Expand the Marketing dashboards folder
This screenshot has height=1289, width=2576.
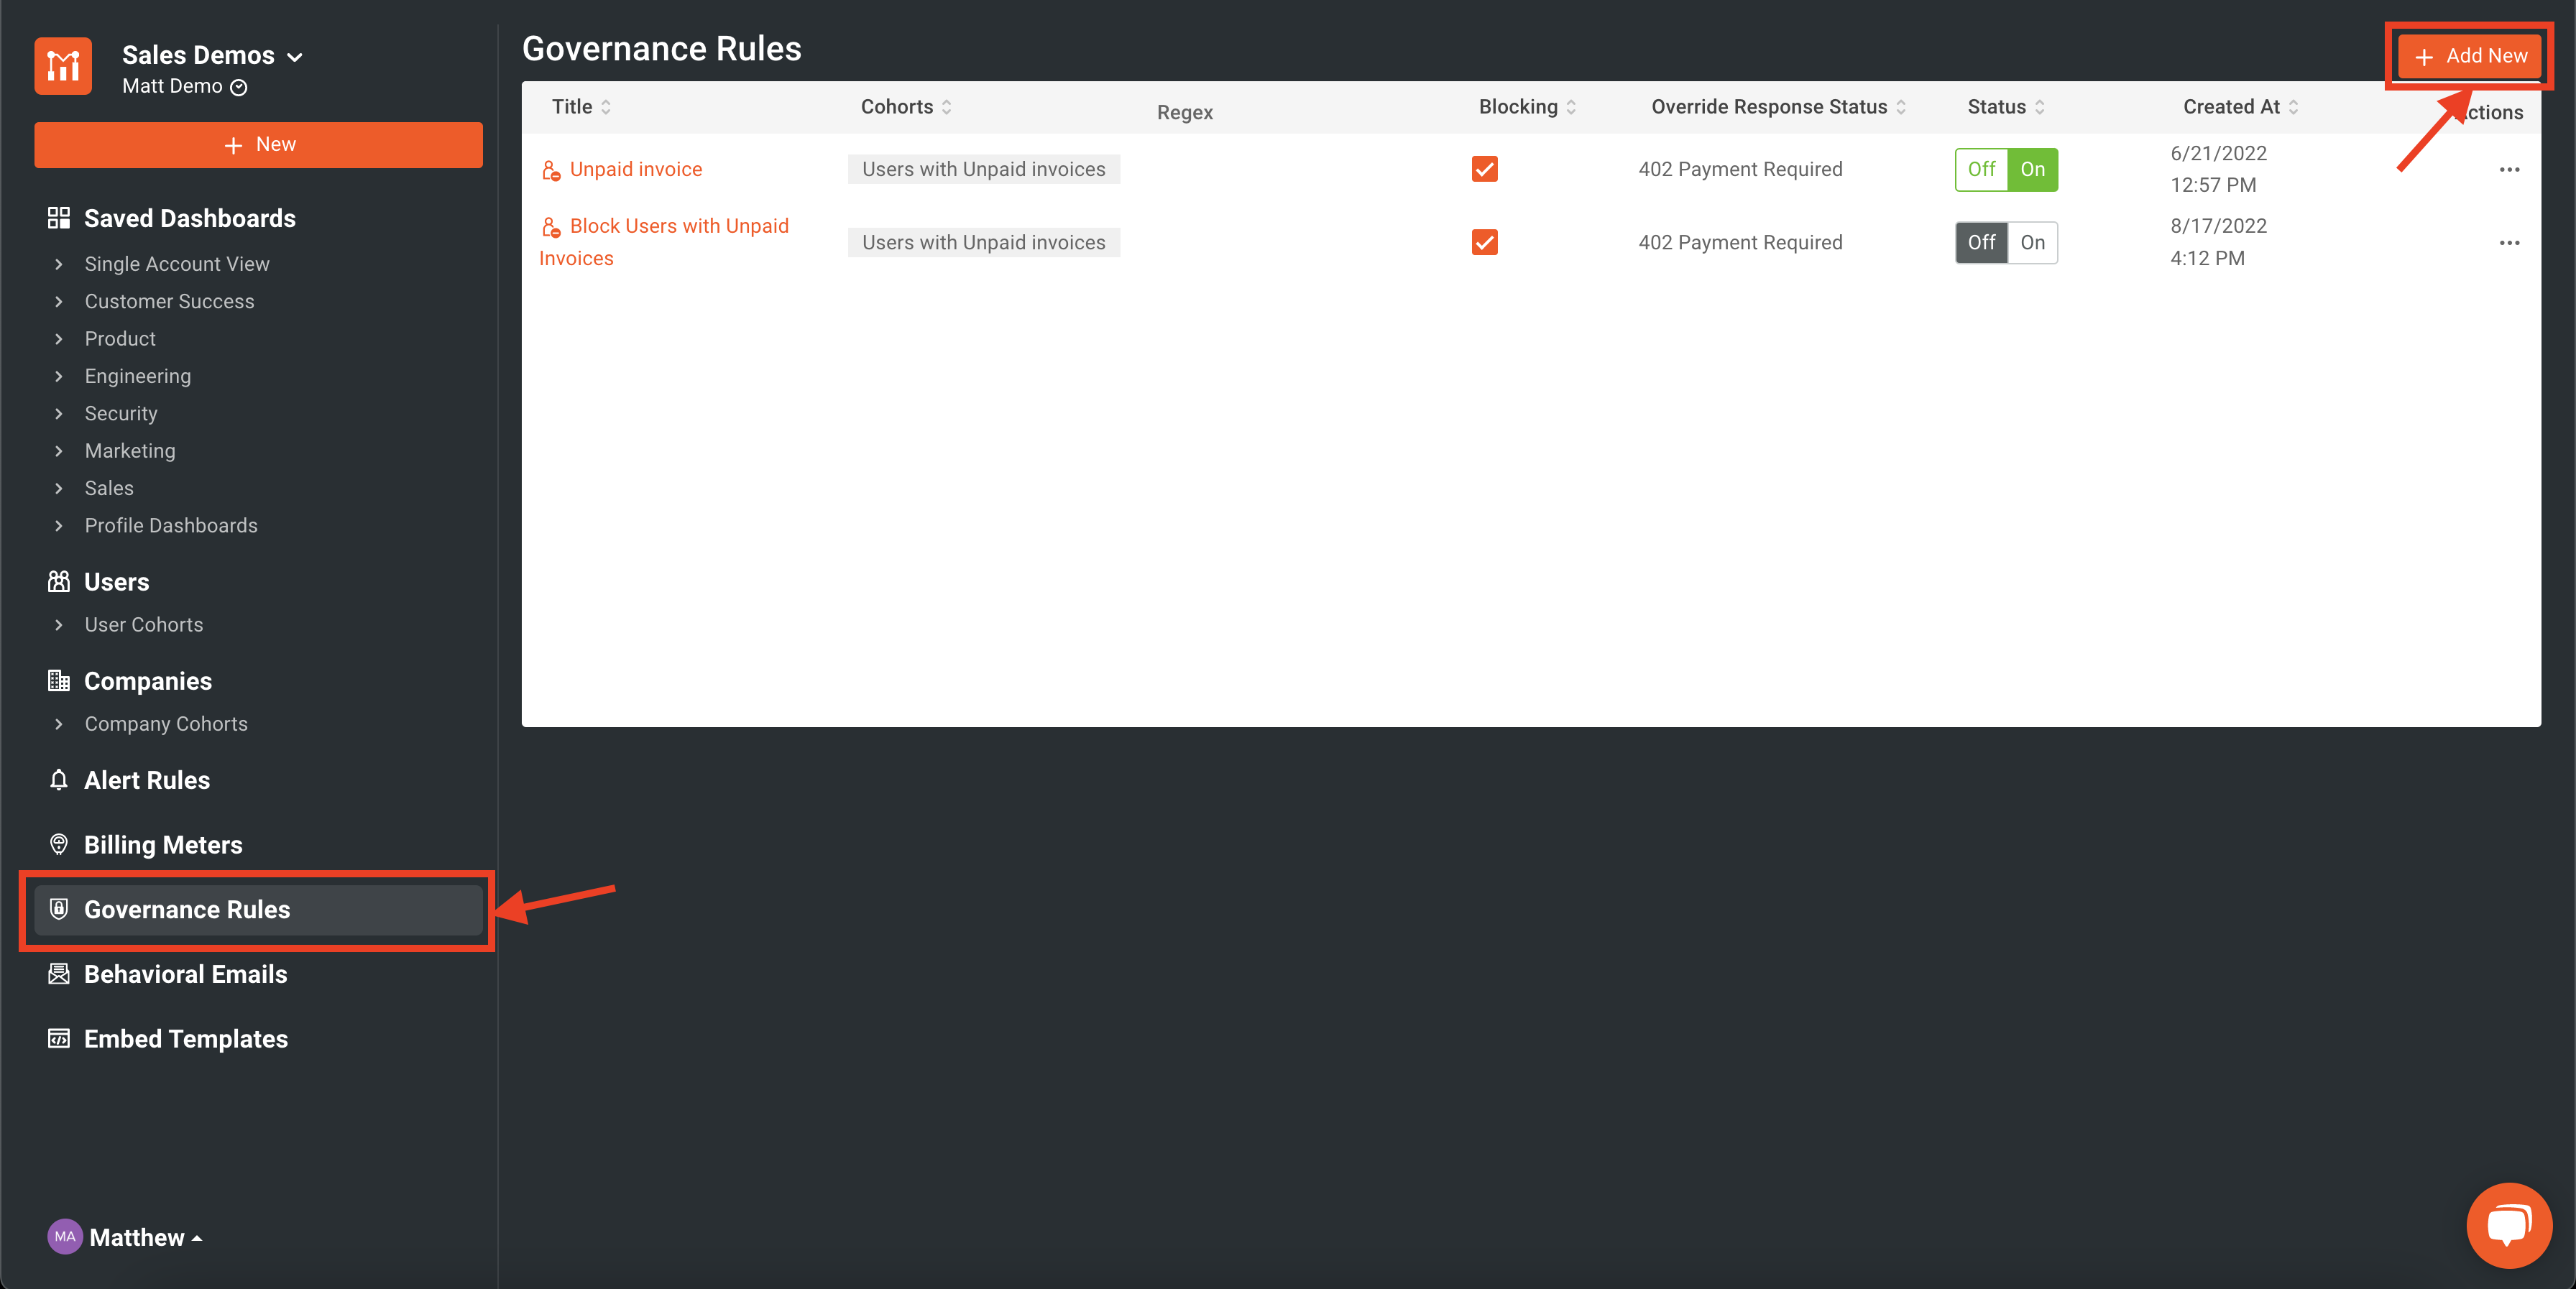click(x=59, y=451)
